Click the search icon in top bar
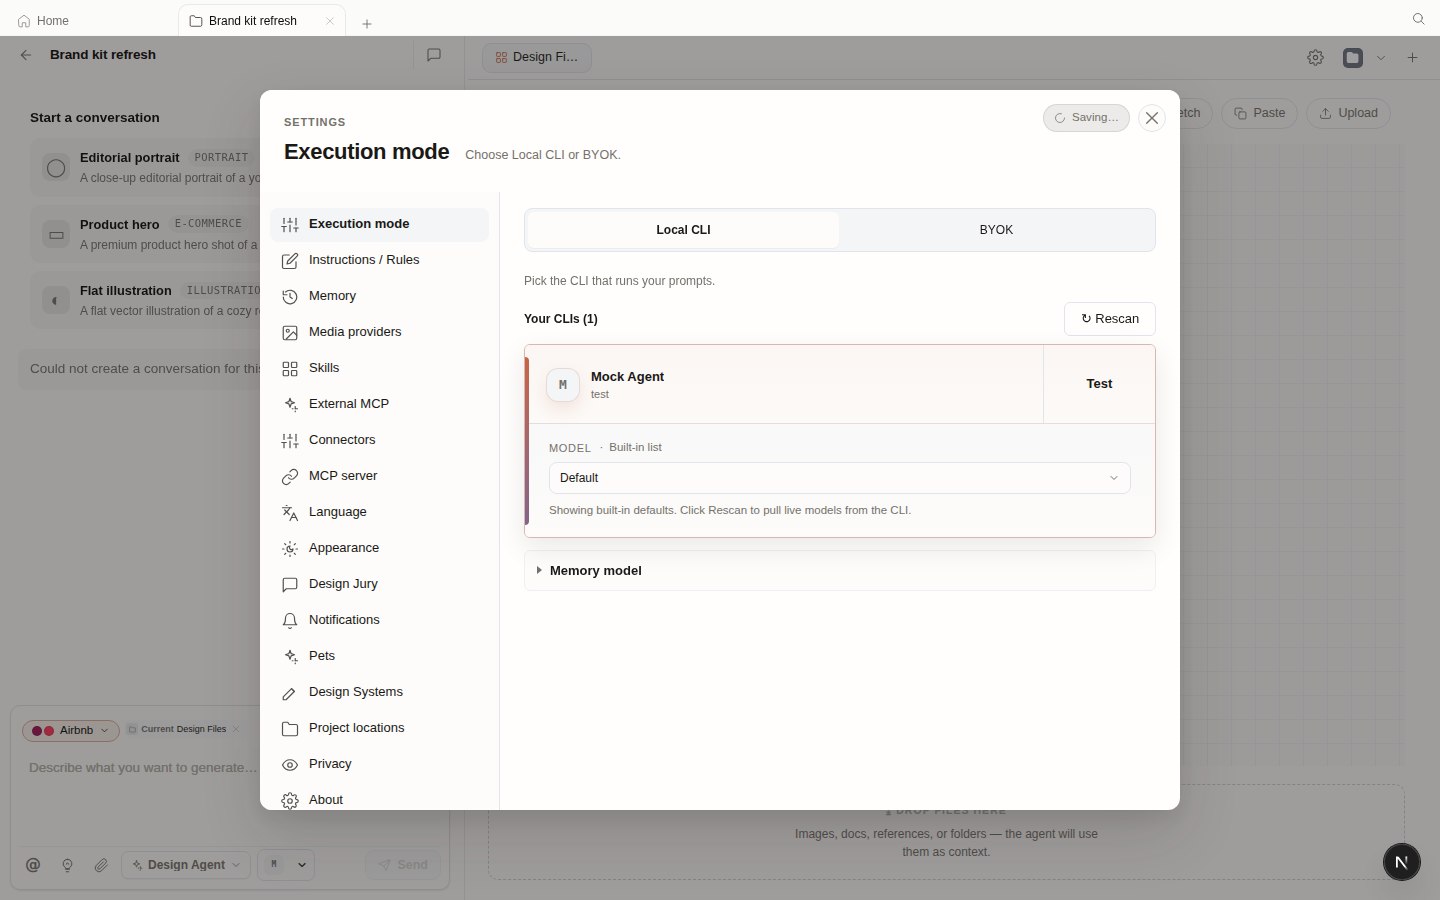The width and height of the screenshot is (1440, 900). tap(1418, 19)
